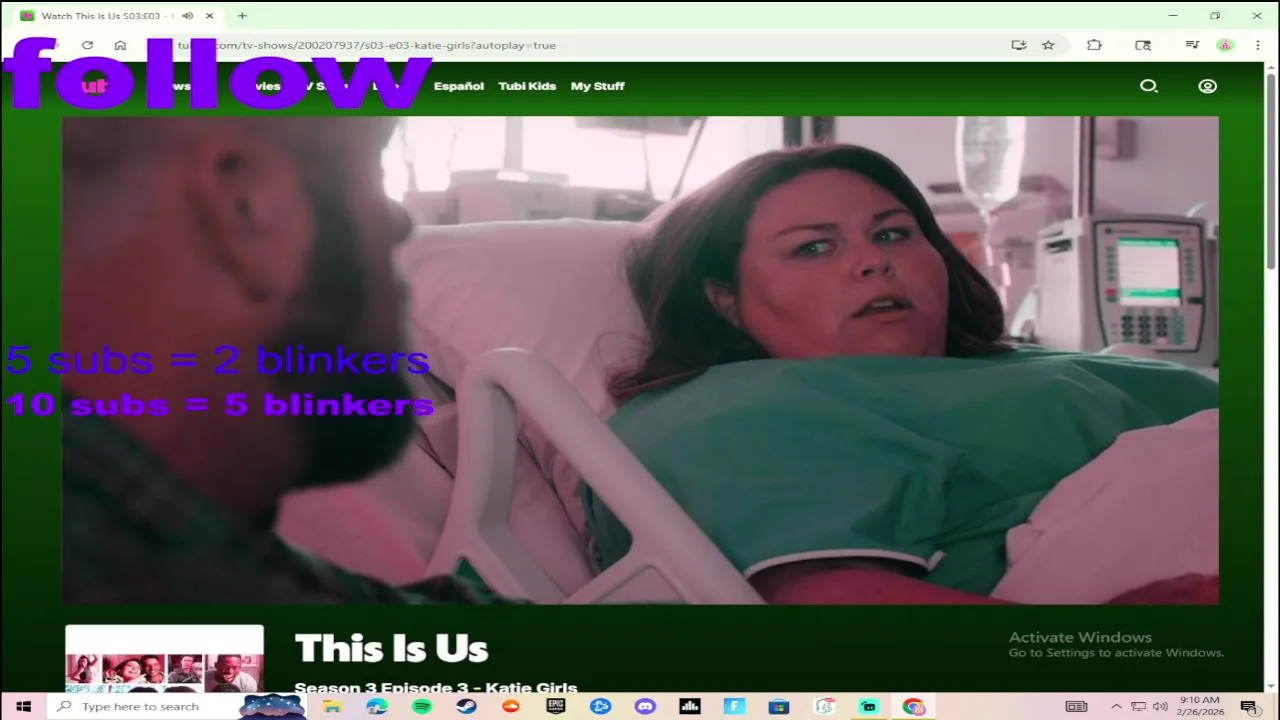The height and width of the screenshot is (720, 1280).
Task: Open the browser extensions menu
Action: [x=1094, y=45]
